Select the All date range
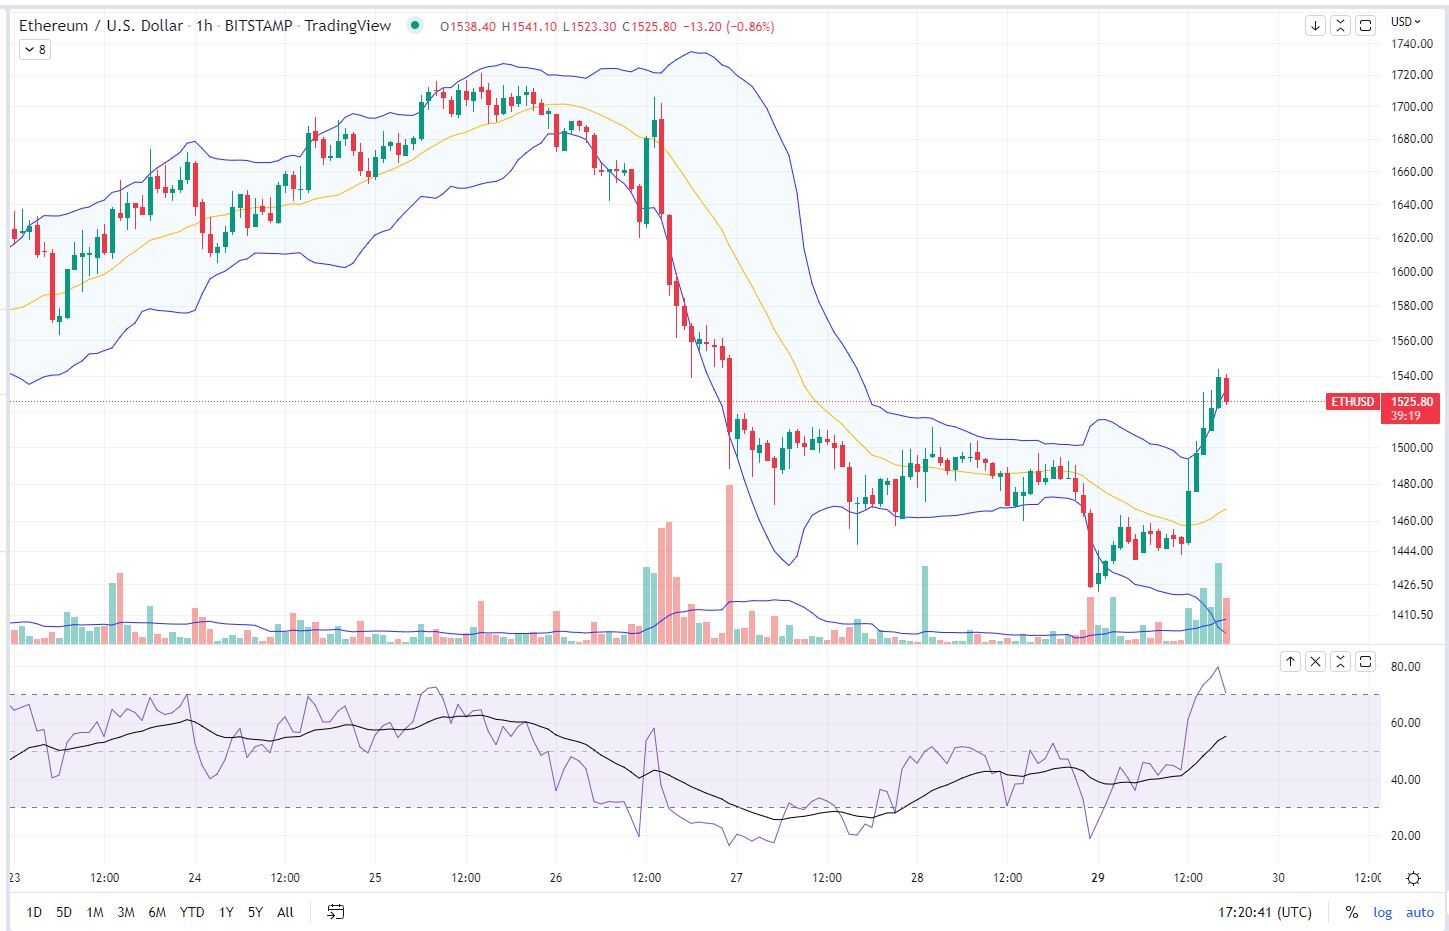Viewport: 1449px width, 931px height. (x=285, y=912)
